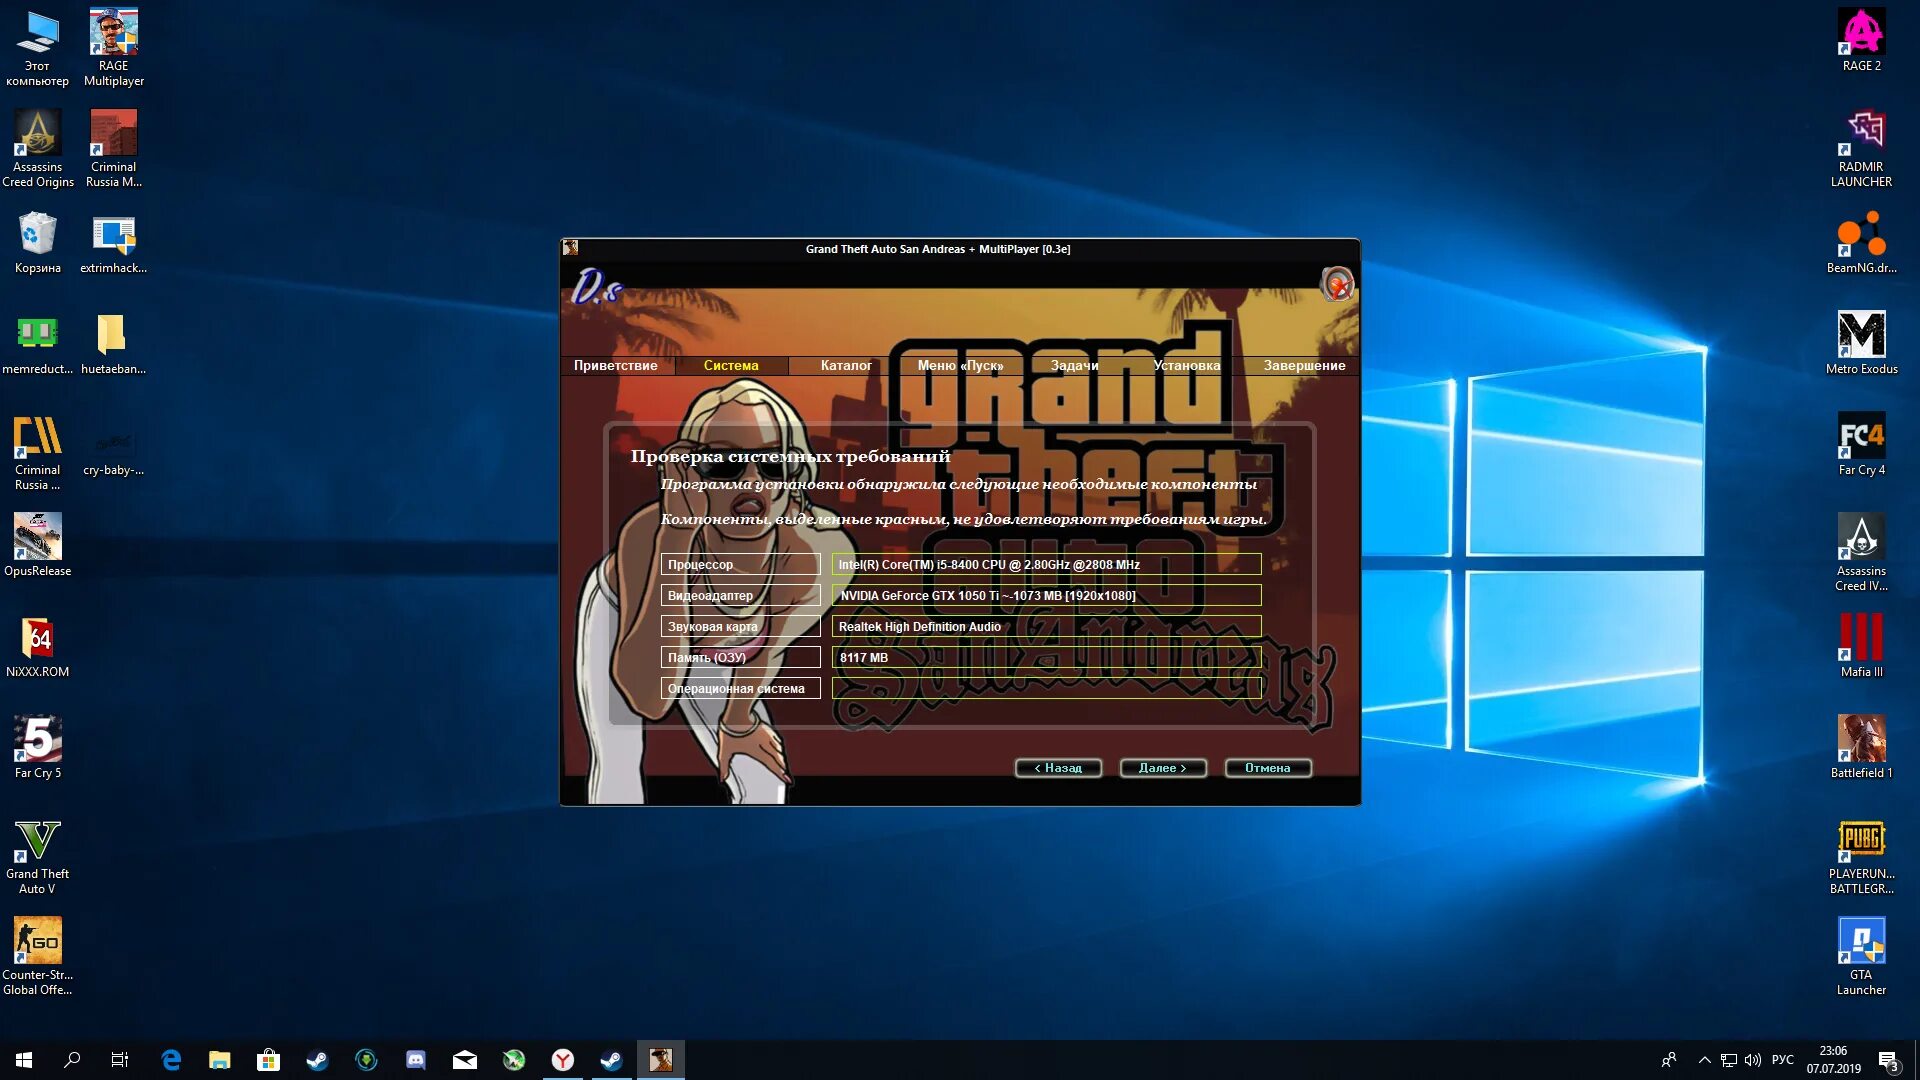Launch PLAYERUNKNOWN'S BATTLEGROUNDS shortcut

click(1861, 856)
